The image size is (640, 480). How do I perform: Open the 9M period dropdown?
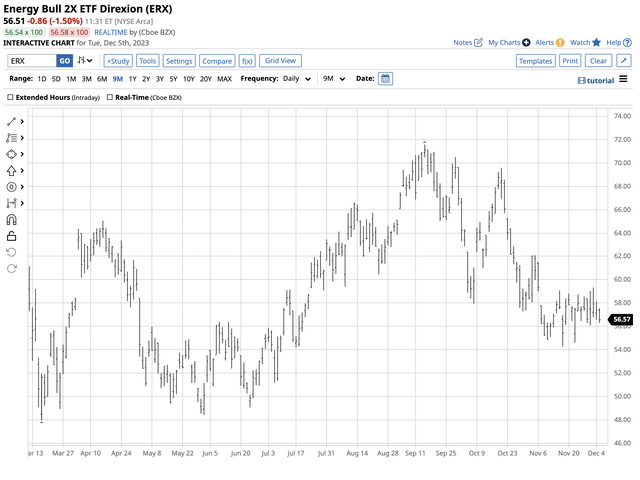tap(334, 79)
